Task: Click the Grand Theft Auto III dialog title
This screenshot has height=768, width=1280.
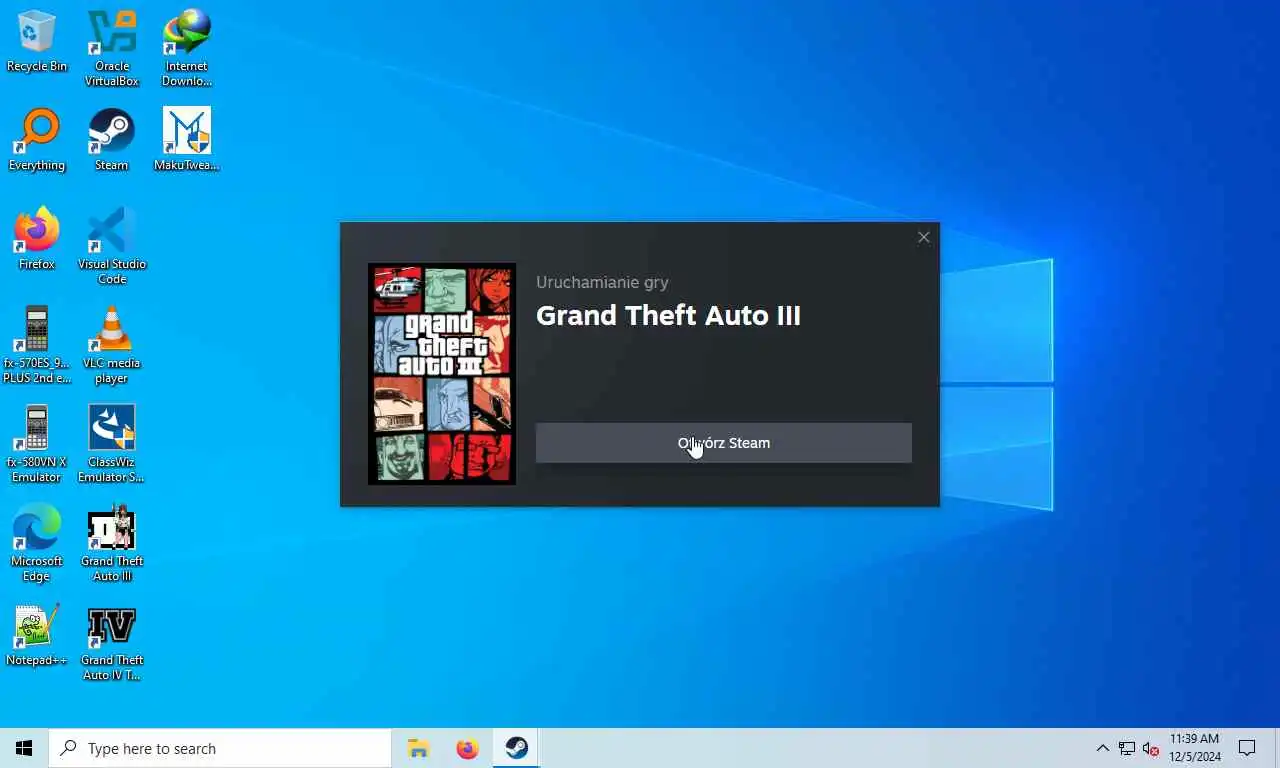Action: [668, 316]
